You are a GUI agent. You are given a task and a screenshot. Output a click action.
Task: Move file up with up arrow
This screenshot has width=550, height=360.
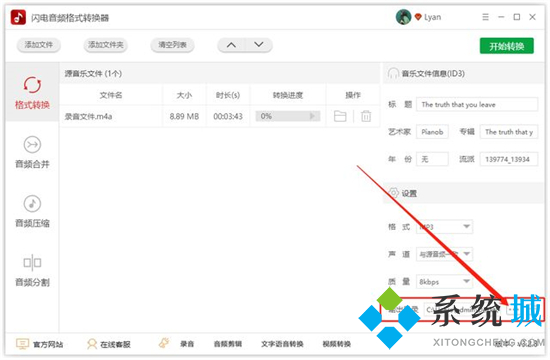pyautogui.click(x=231, y=45)
